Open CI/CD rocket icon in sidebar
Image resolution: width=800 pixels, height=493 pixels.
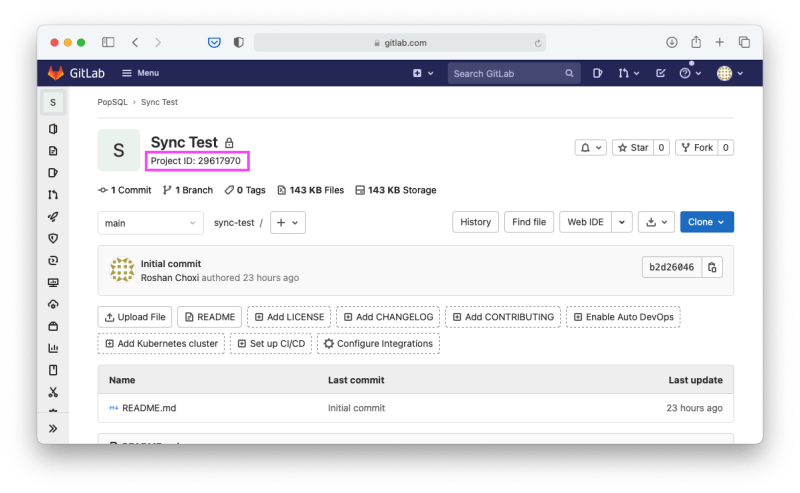(53, 216)
